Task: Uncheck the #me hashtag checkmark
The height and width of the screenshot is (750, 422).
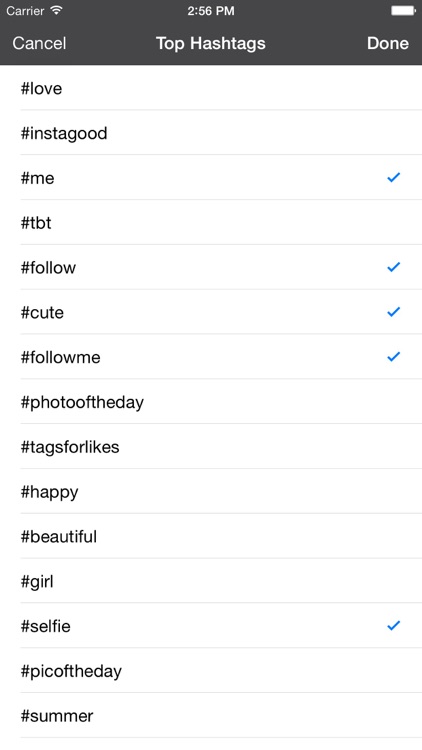Action: [393, 178]
